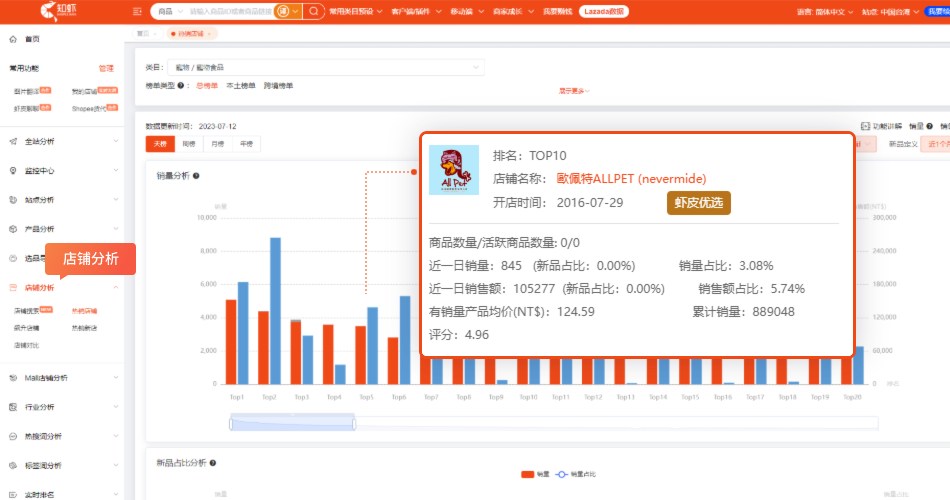Open the 热销新店 submenu item
This screenshot has height=500, width=950.
(84, 328)
